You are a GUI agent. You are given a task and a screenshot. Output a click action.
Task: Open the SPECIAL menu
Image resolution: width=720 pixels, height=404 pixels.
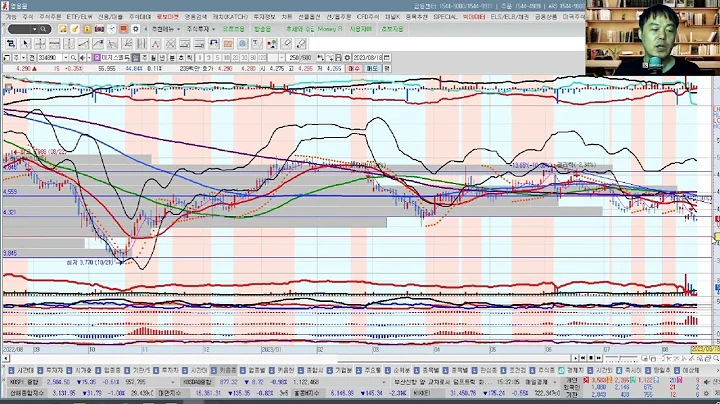[445, 17]
